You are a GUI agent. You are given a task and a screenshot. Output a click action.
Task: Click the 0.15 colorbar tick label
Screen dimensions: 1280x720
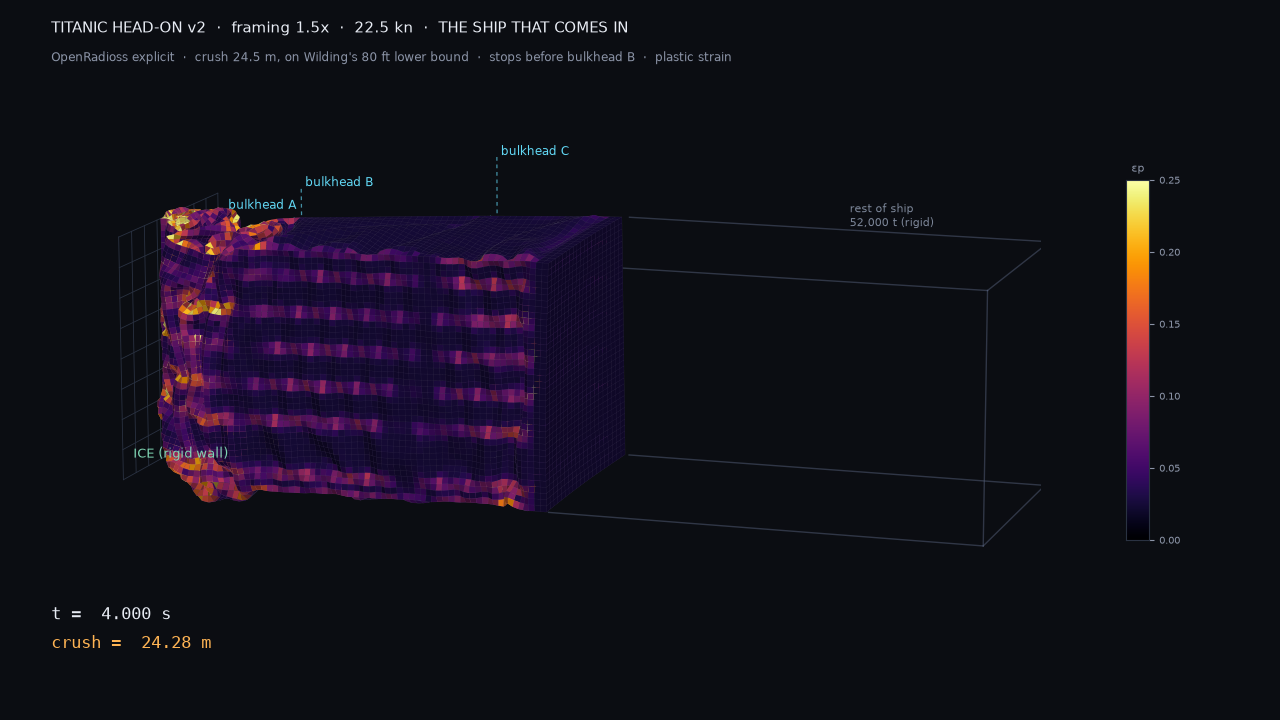(1170, 325)
